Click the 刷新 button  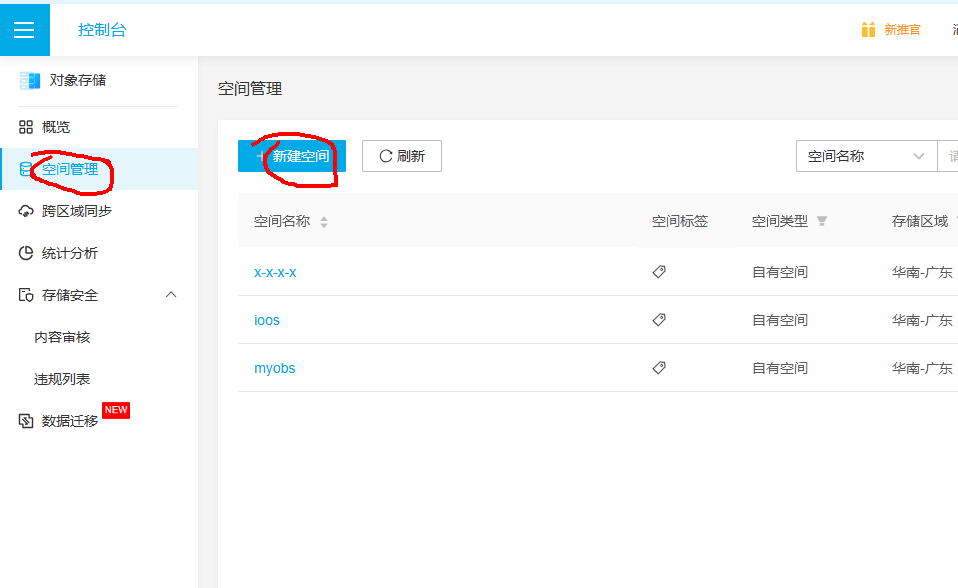[401, 156]
